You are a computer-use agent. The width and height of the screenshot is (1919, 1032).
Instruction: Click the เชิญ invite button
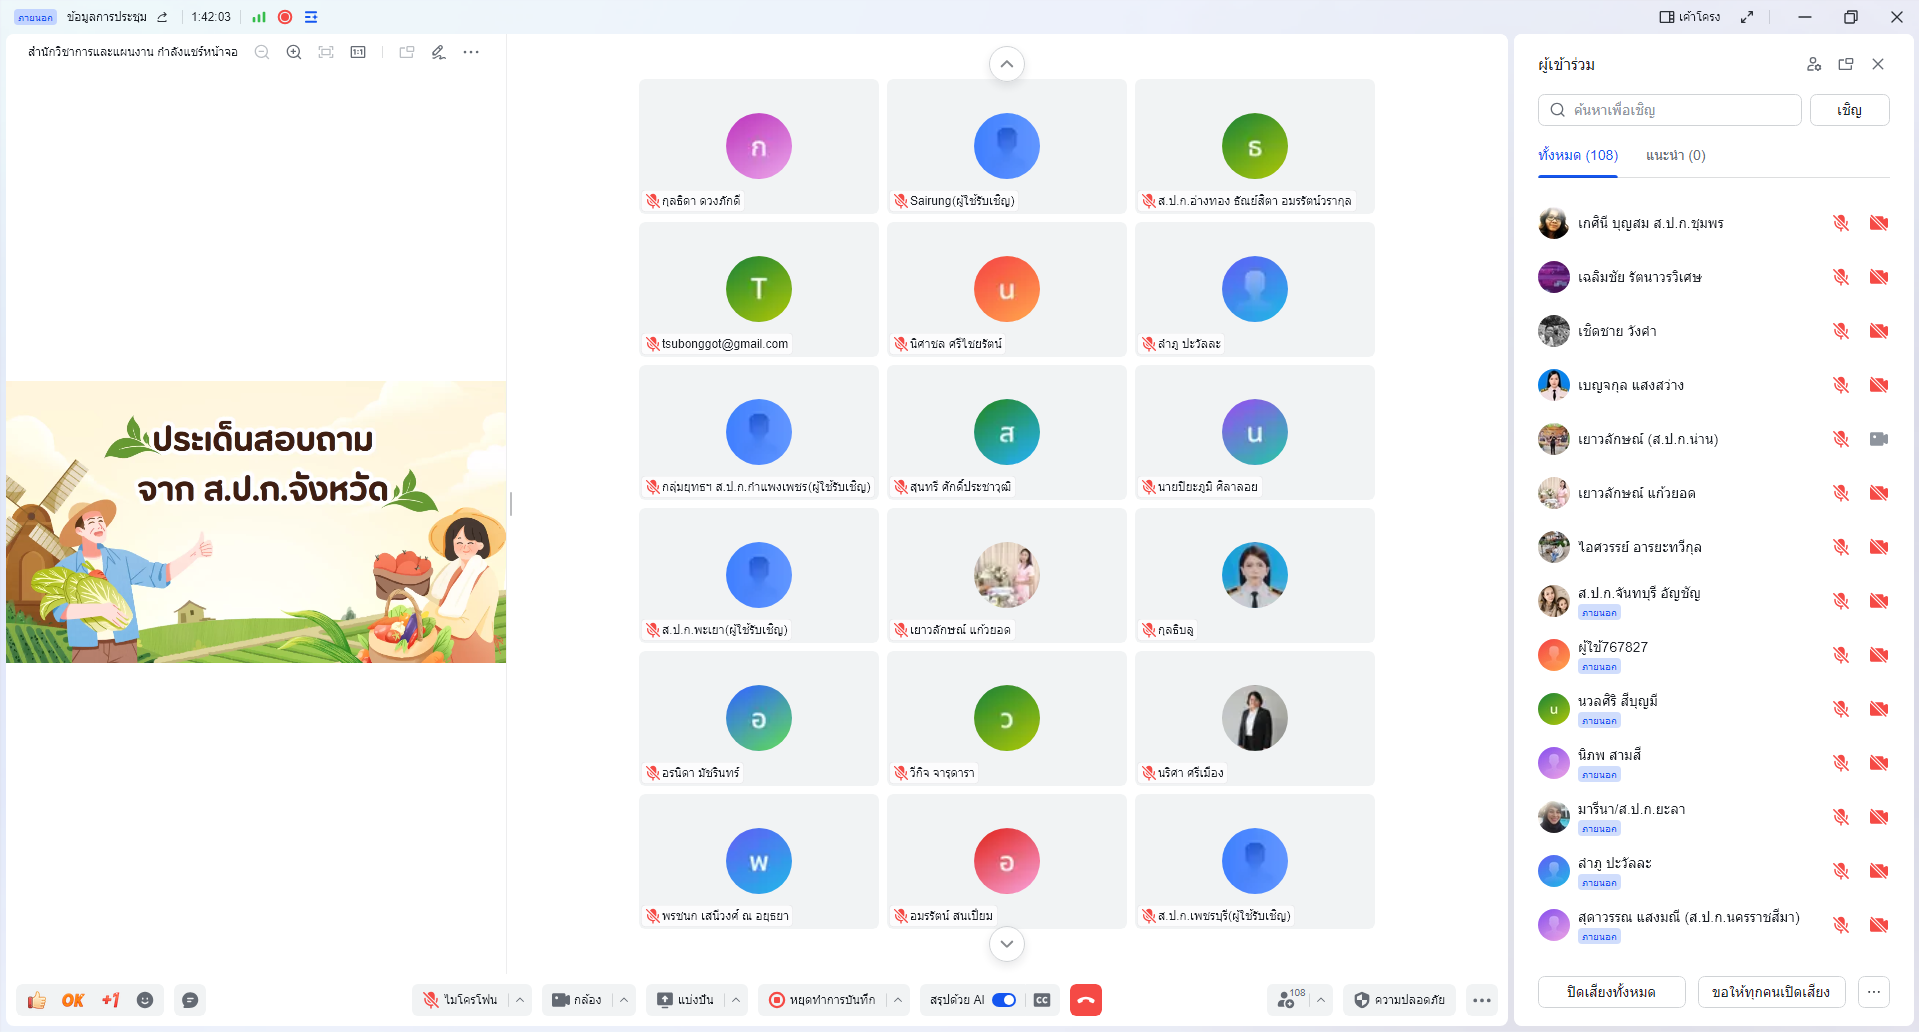coord(1850,110)
